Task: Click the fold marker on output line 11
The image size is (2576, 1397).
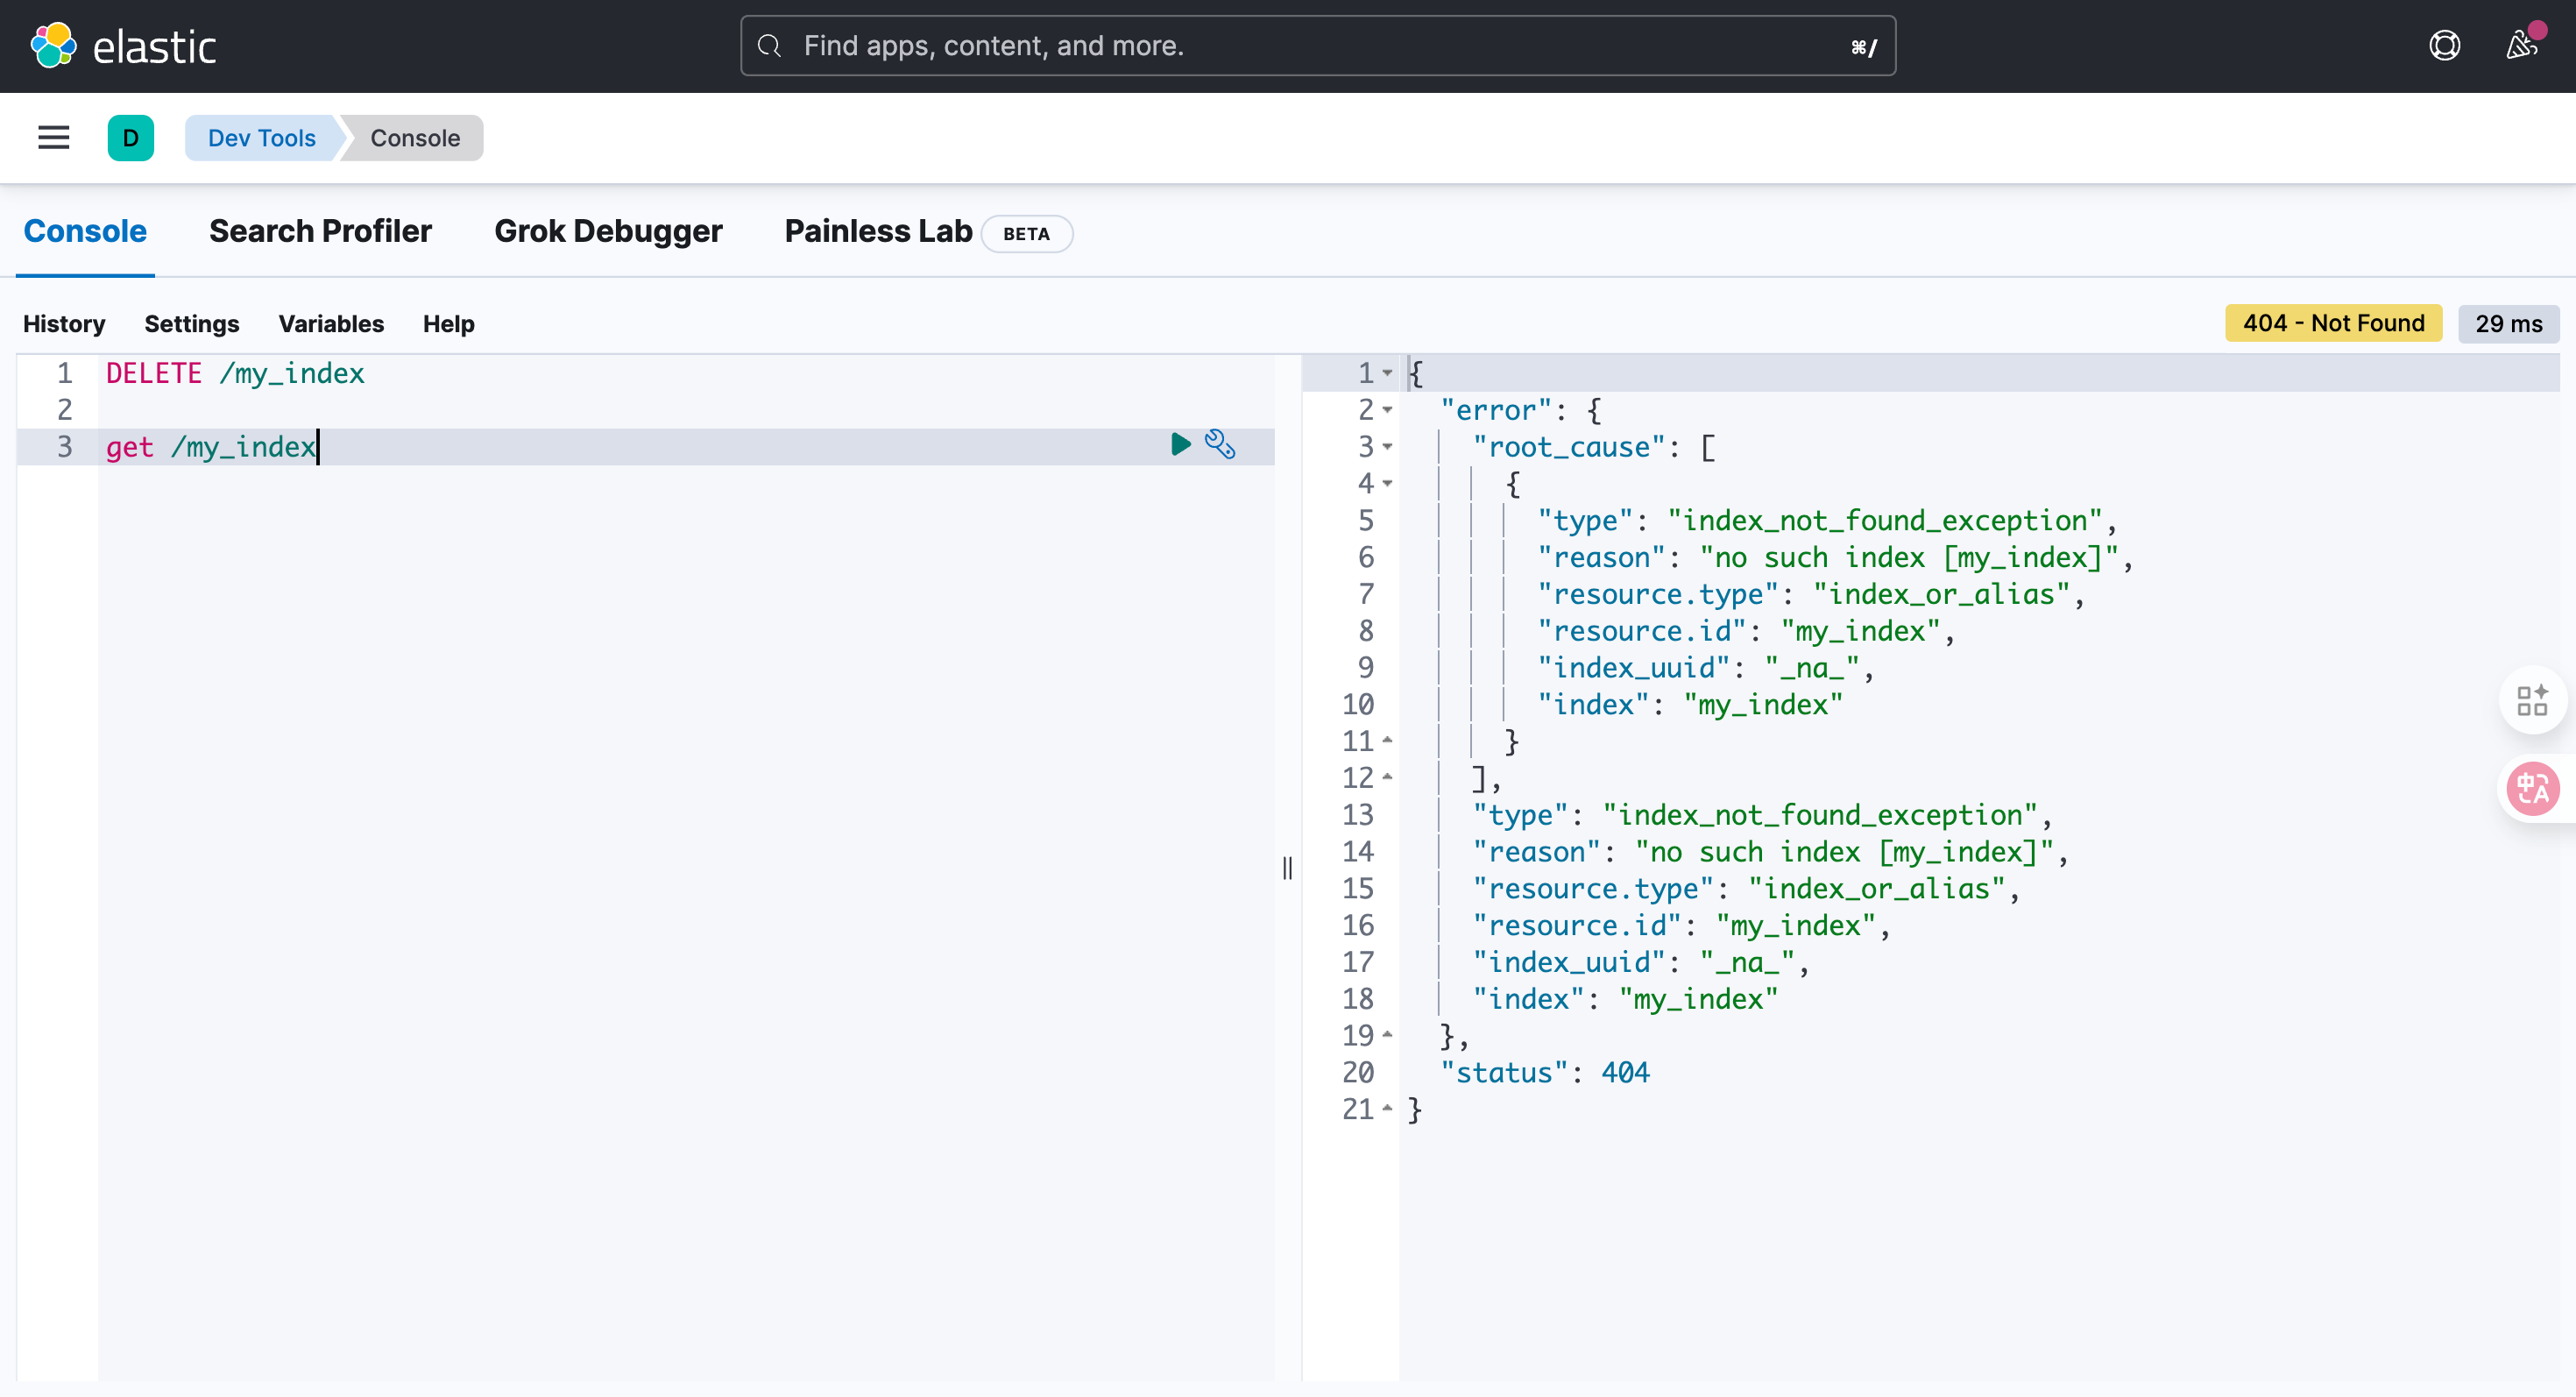Action: coord(1388,741)
